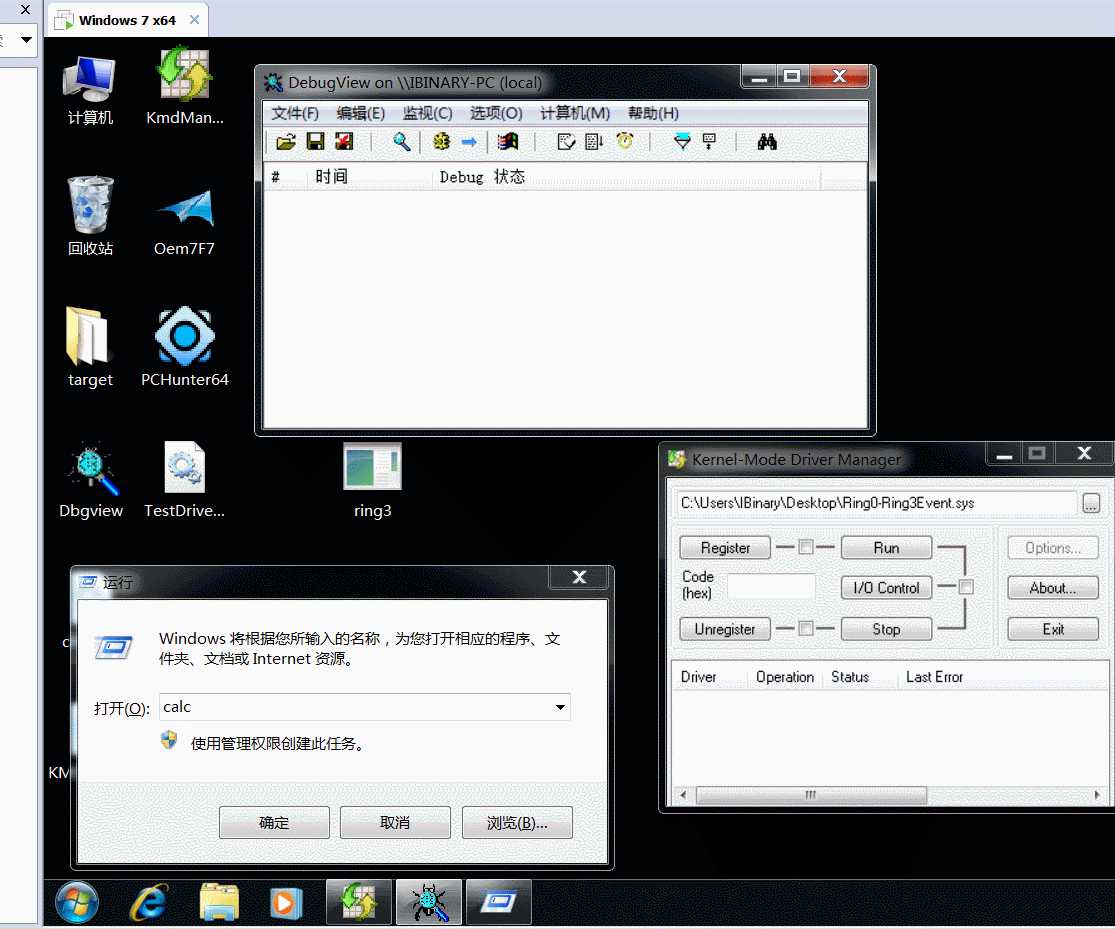
Task: Open the 计算机 desktop icon
Action: point(90,90)
